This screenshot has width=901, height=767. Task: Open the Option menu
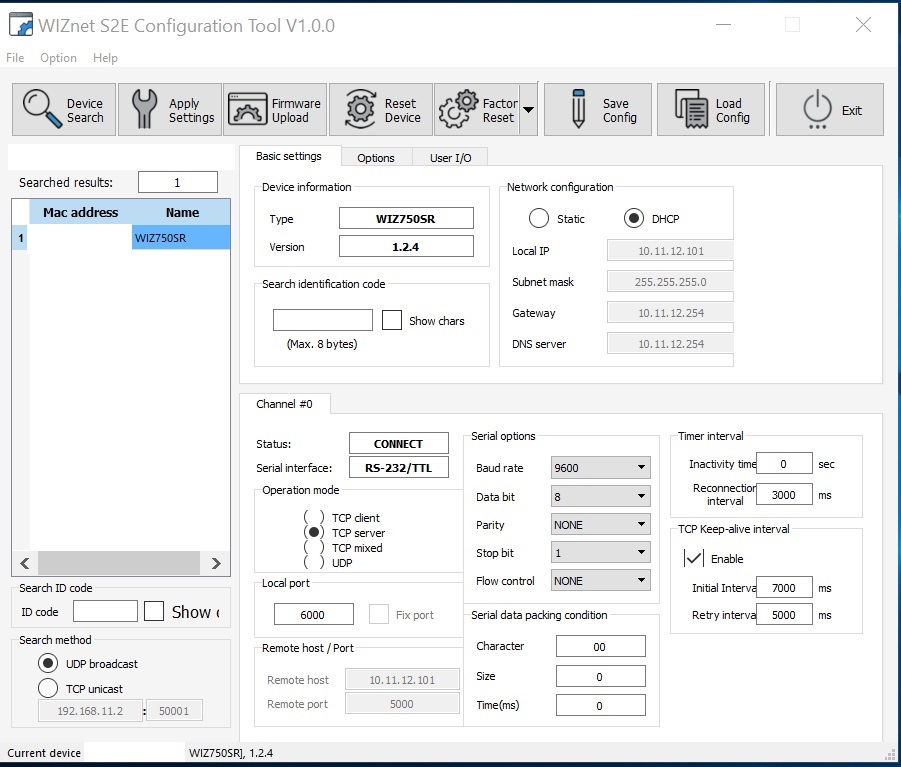click(x=58, y=57)
